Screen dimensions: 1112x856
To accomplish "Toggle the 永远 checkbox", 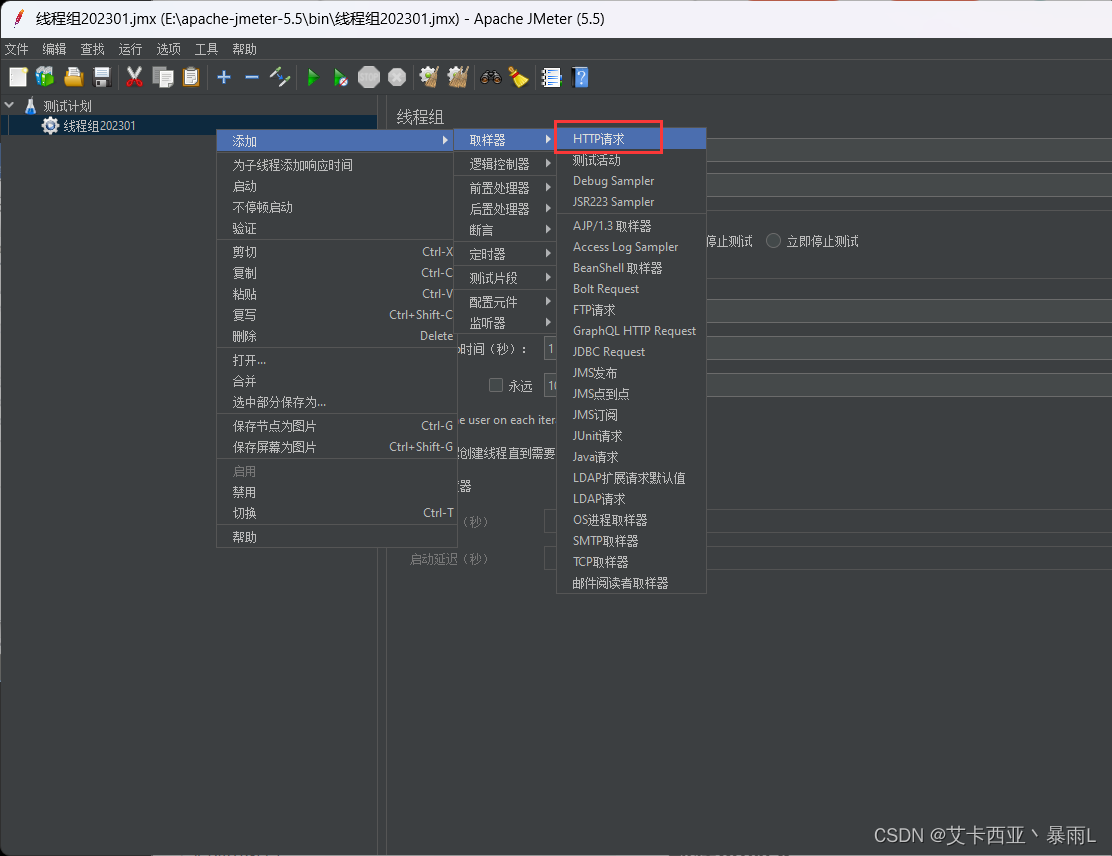I will [x=496, y=385].
